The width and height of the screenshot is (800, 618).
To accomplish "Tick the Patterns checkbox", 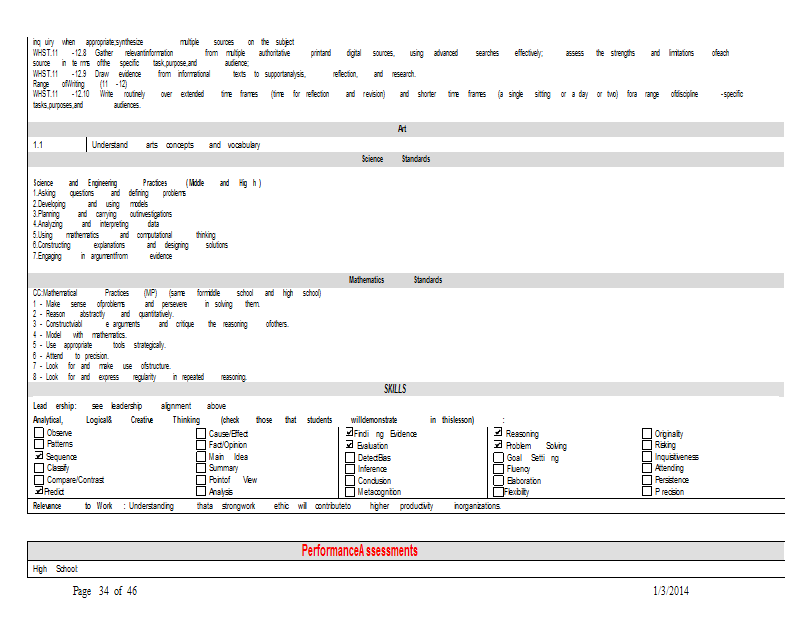I will click(x=39, y=443).
